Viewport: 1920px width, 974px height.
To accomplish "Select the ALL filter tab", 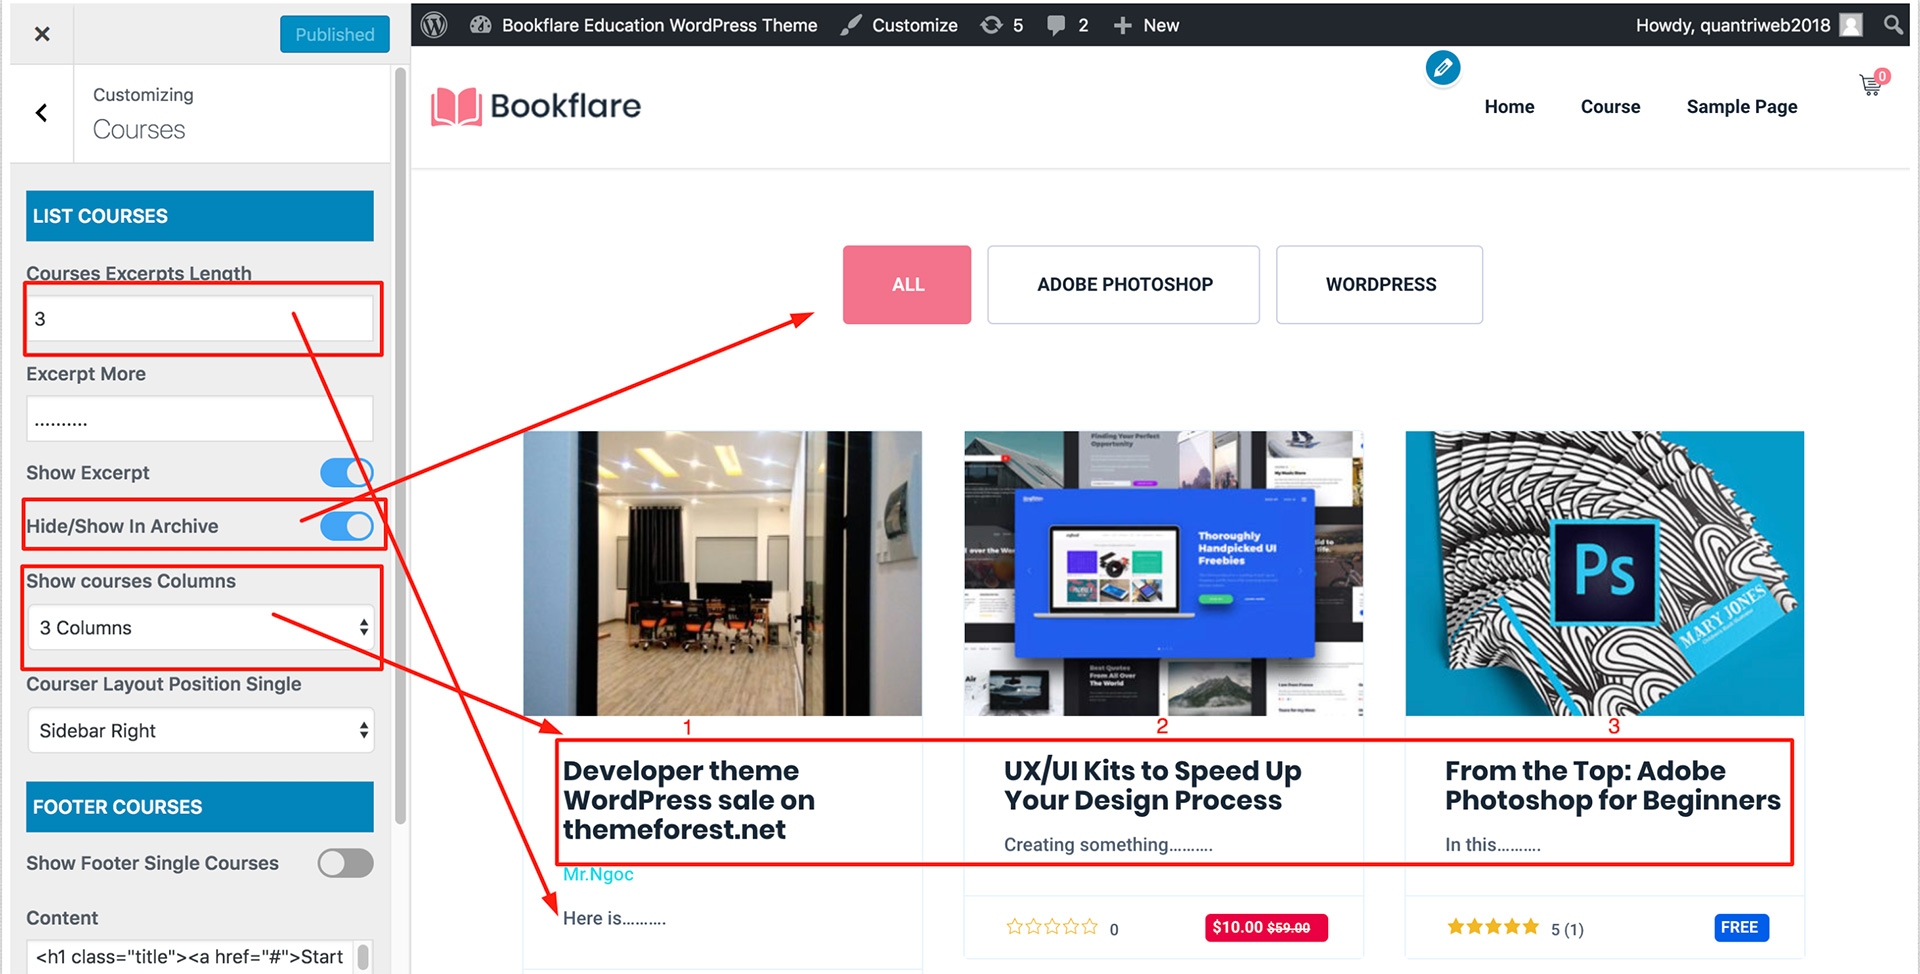I will click(x=907, y=284).
